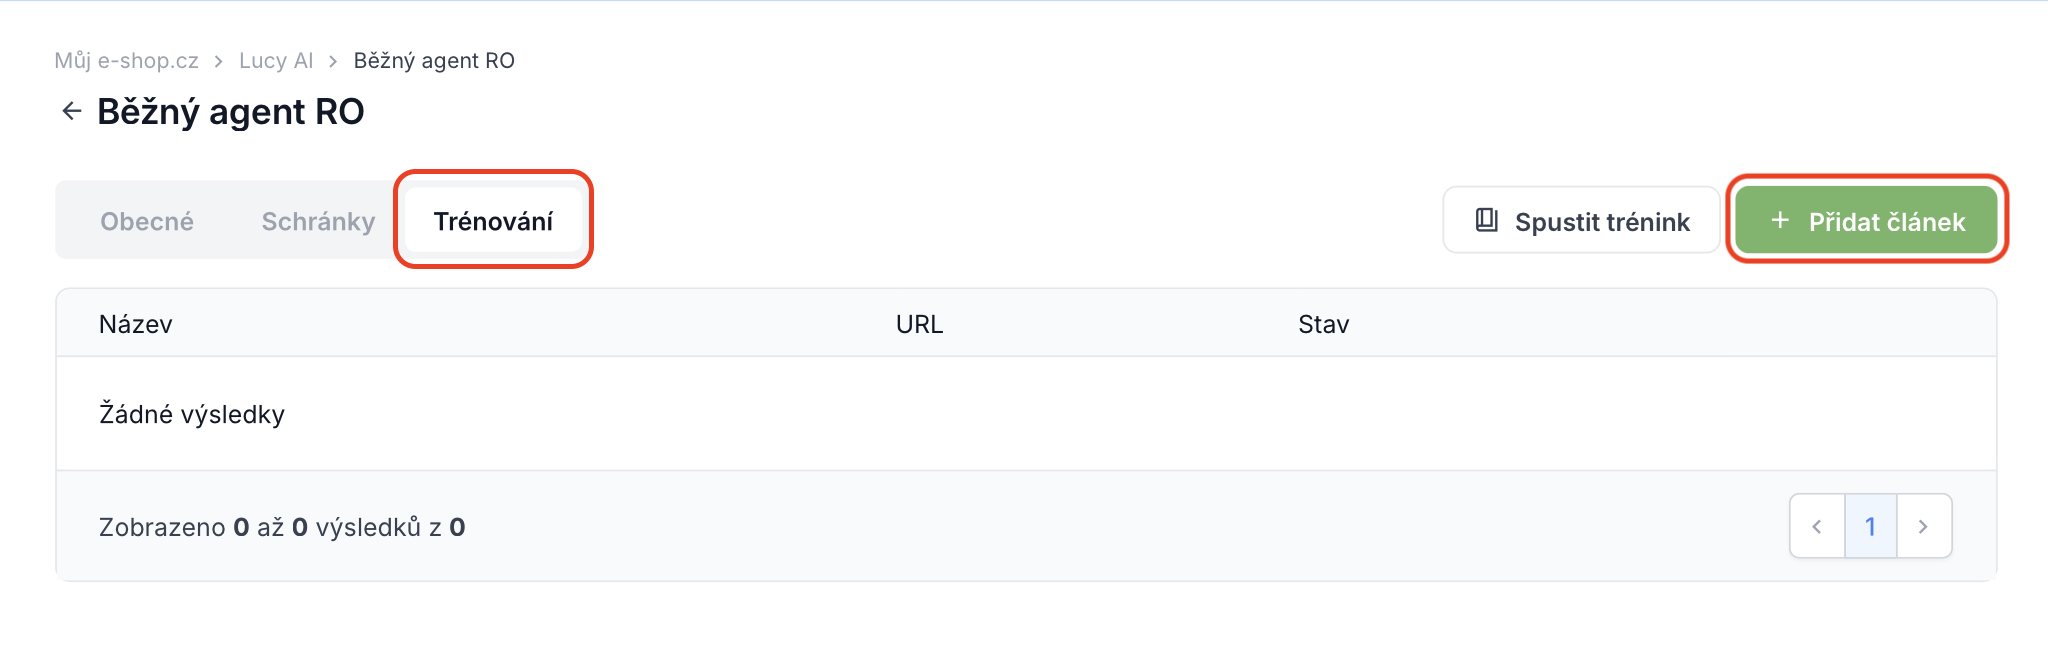Viewport: 2048px width, 650px height.
Task: Click the plus icon on Přidat článek
Action: pos(1780,220)
